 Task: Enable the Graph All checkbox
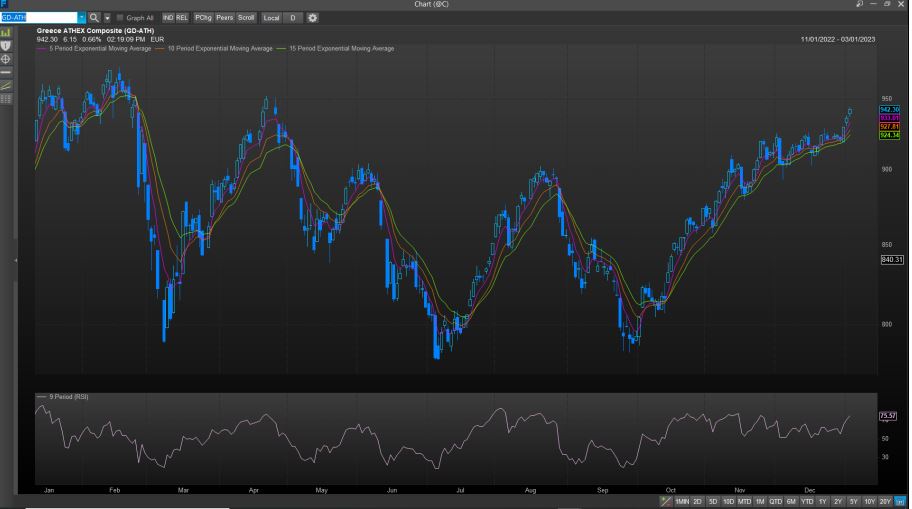121,18
